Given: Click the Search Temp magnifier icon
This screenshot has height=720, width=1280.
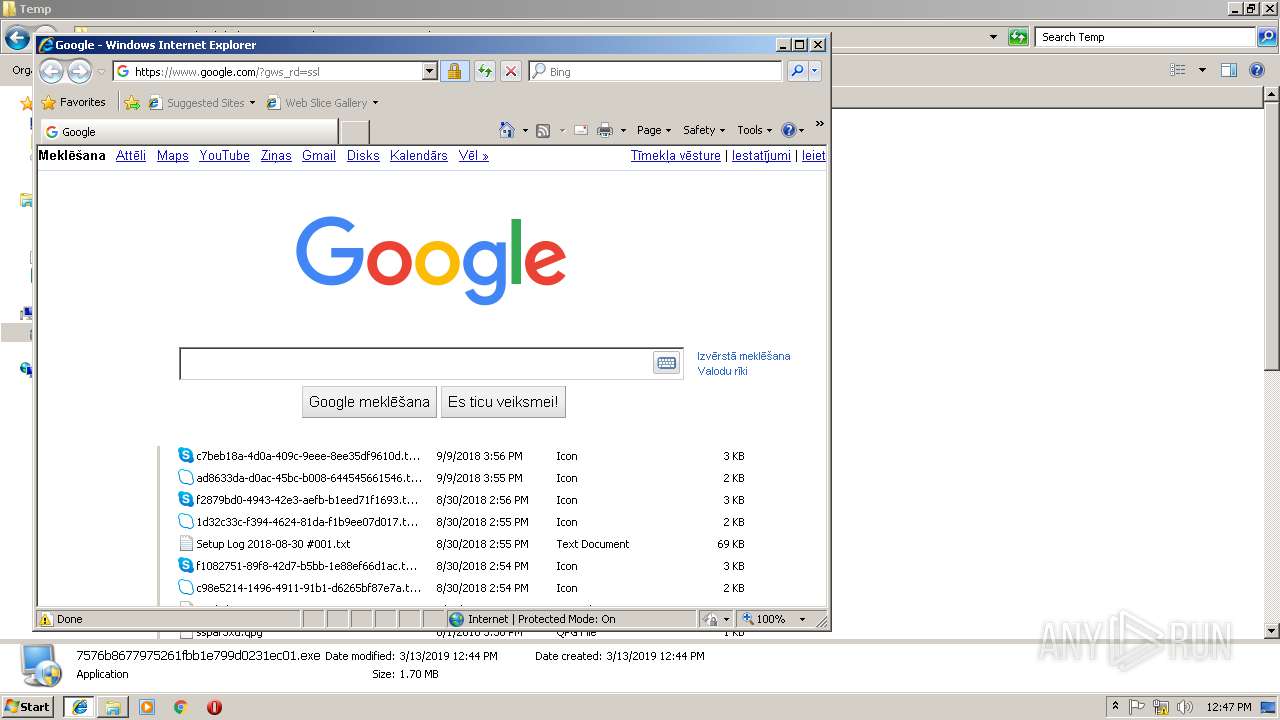Looking at the screenshot, I should 1266,37.
